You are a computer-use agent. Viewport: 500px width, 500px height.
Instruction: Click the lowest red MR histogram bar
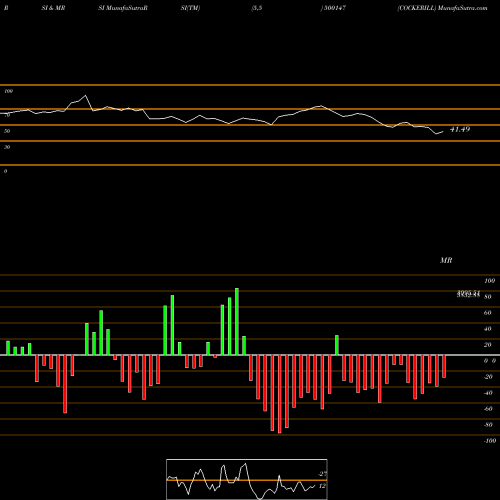(280, 394)
